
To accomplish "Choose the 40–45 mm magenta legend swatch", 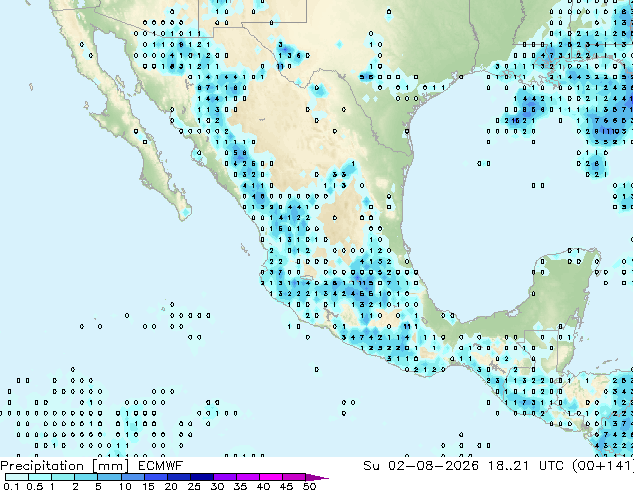I will tap(271, 477).
